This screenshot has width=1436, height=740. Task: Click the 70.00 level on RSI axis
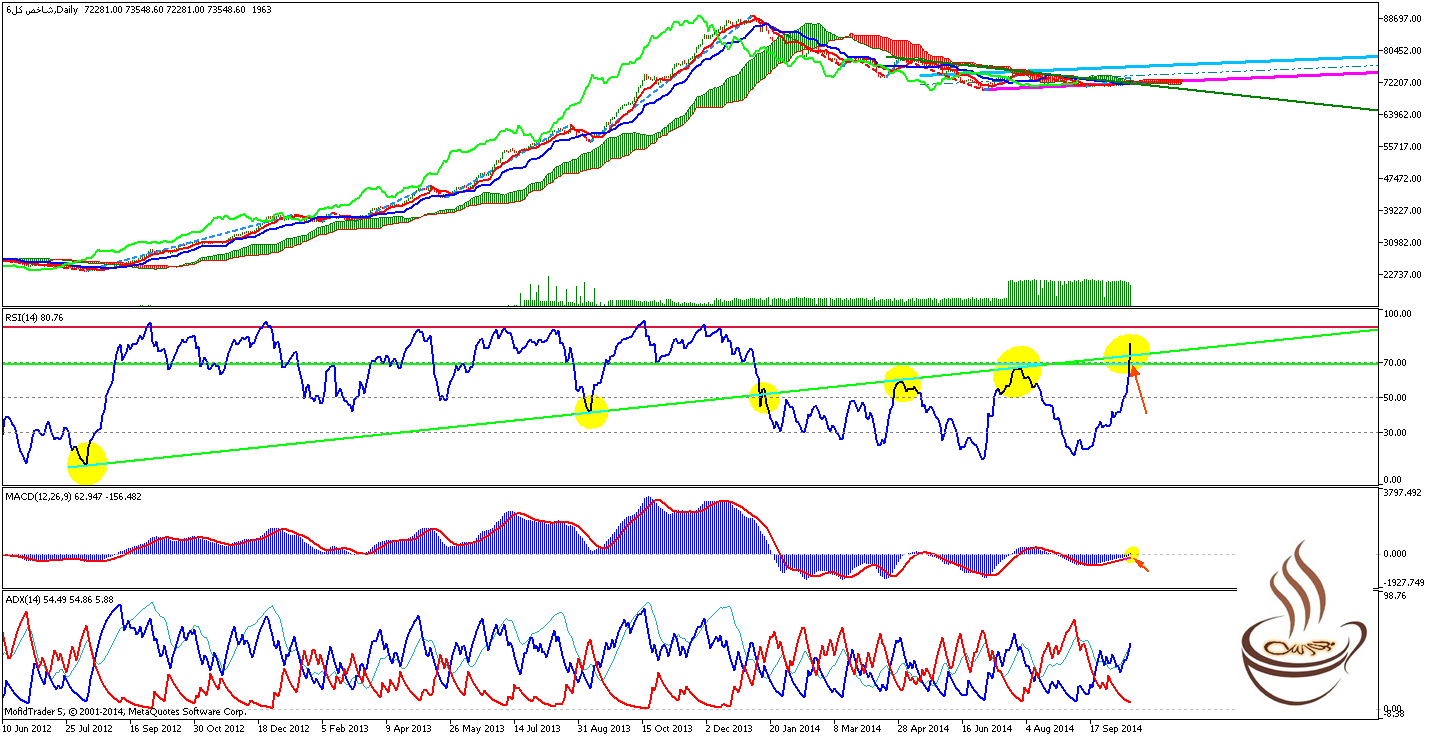[x=1396, y=362]
